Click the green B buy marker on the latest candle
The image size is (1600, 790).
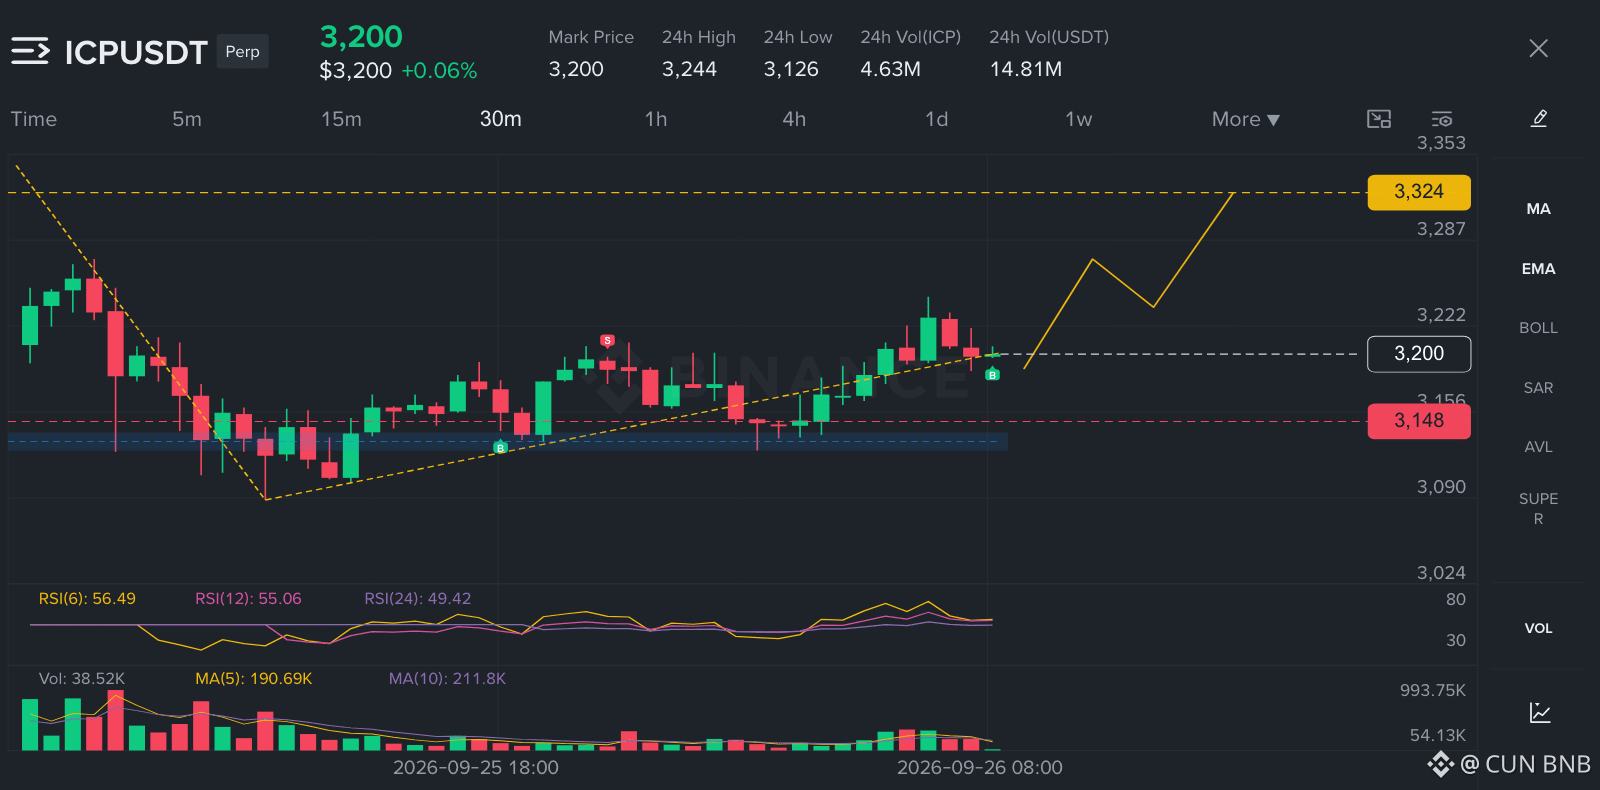[992, 375]
